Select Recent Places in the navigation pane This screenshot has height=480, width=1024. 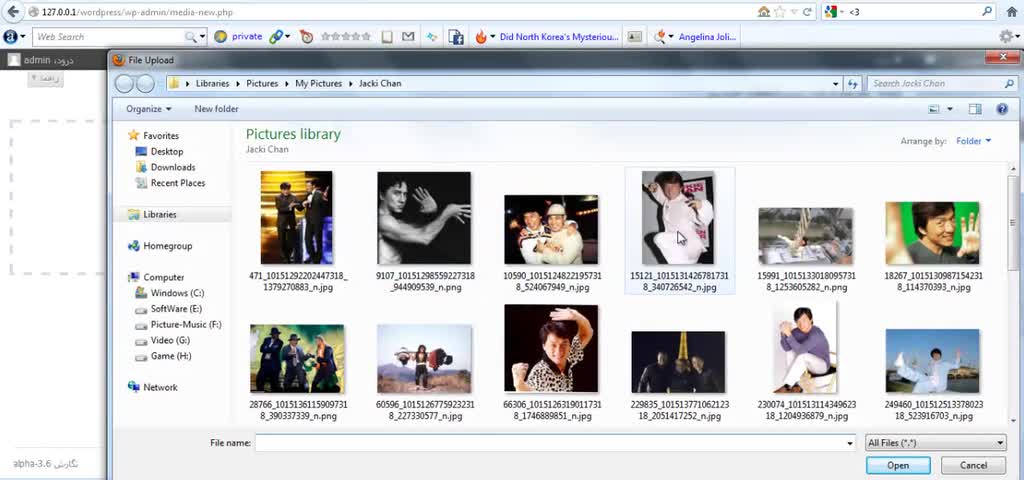coord(178,183)
